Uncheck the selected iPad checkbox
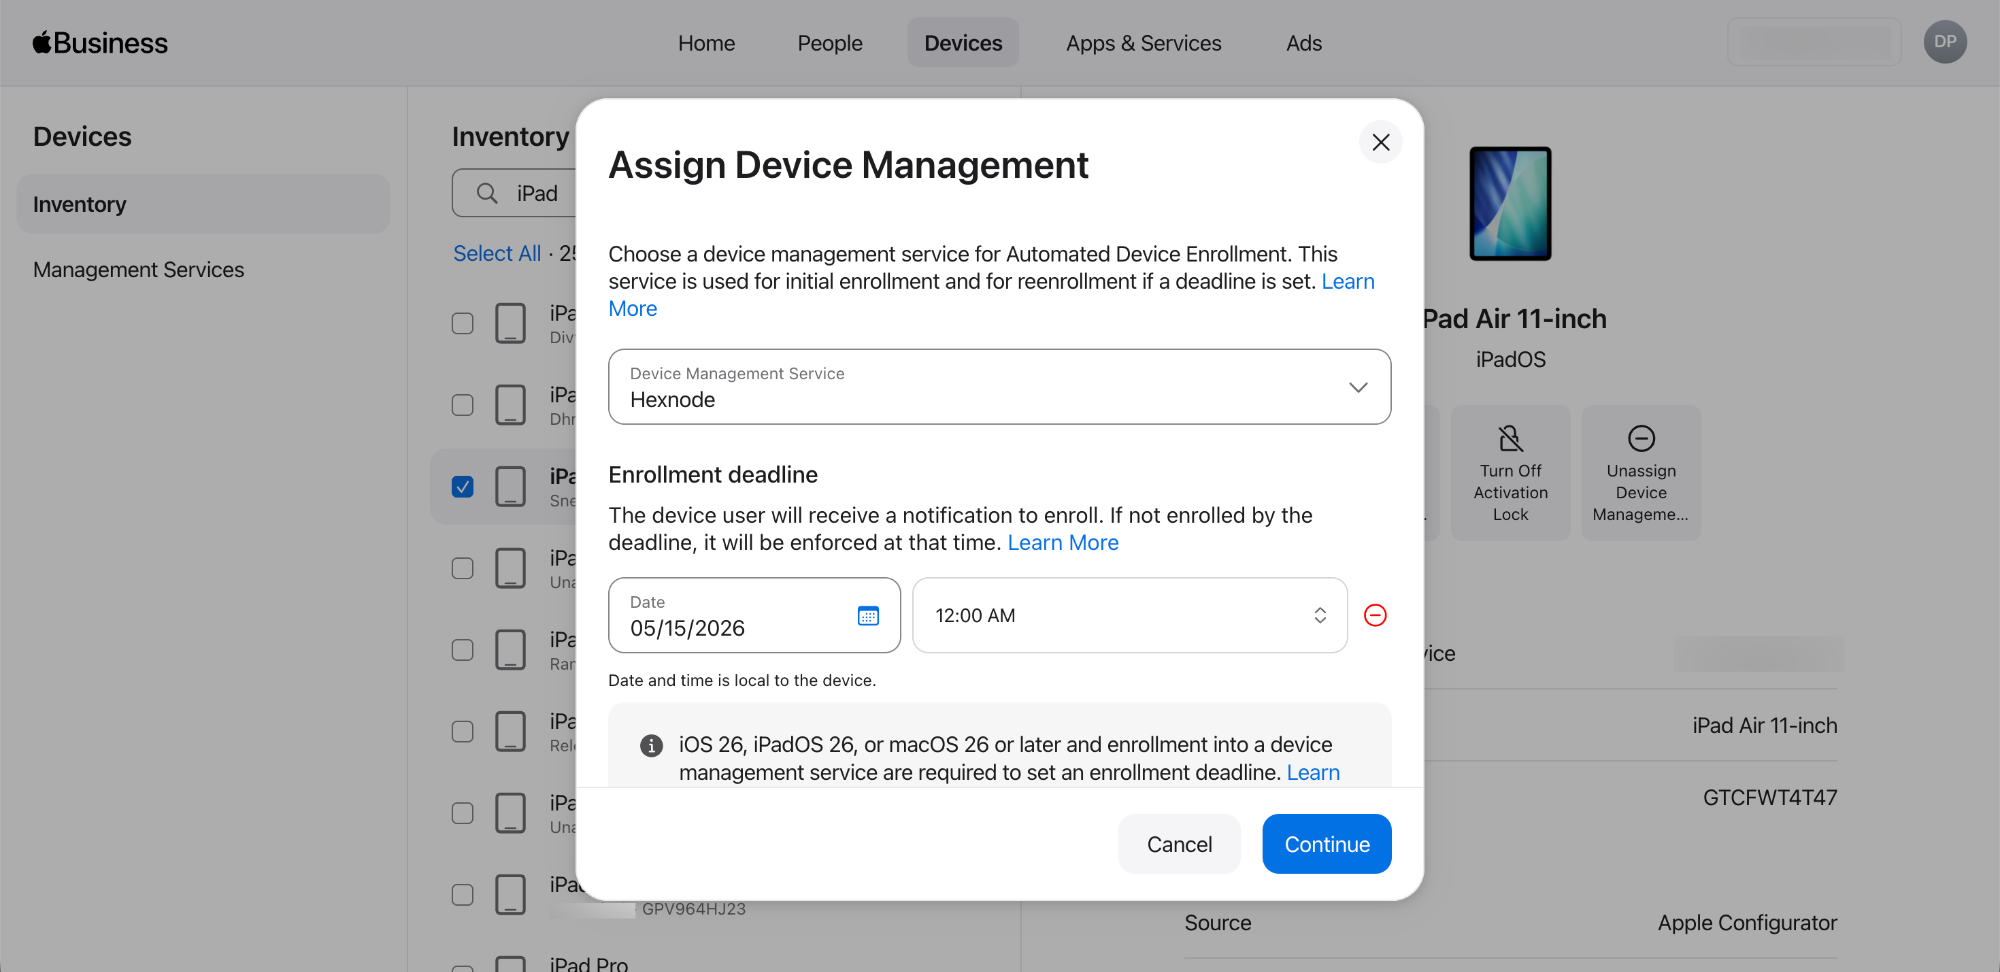The height and width of the screenshot is (972, 2000). tap(463, 487)
